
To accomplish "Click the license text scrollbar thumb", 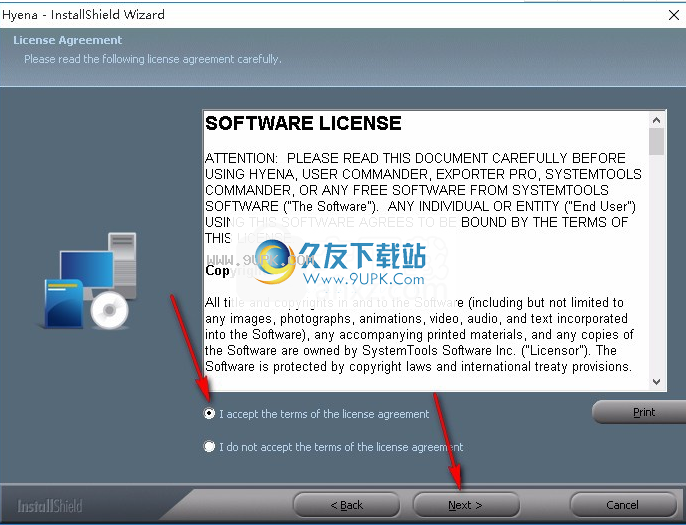I will pos(656,141).
